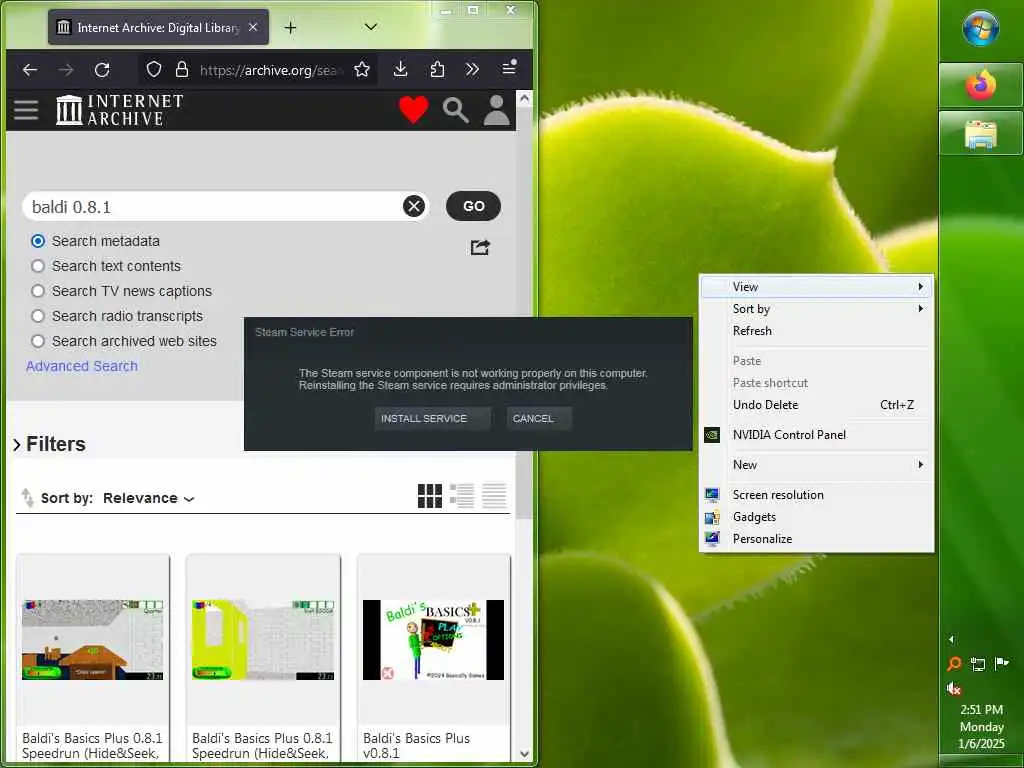Open NVIDIA Control Panel from the menu
Viewport: 1024px width, 768px height.
tap(816, 435)
